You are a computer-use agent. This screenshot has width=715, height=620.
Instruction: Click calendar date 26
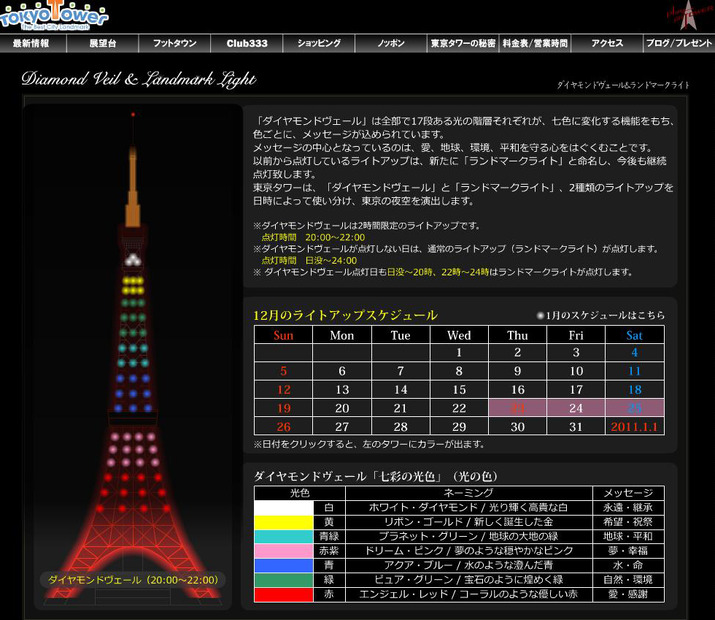284,427
